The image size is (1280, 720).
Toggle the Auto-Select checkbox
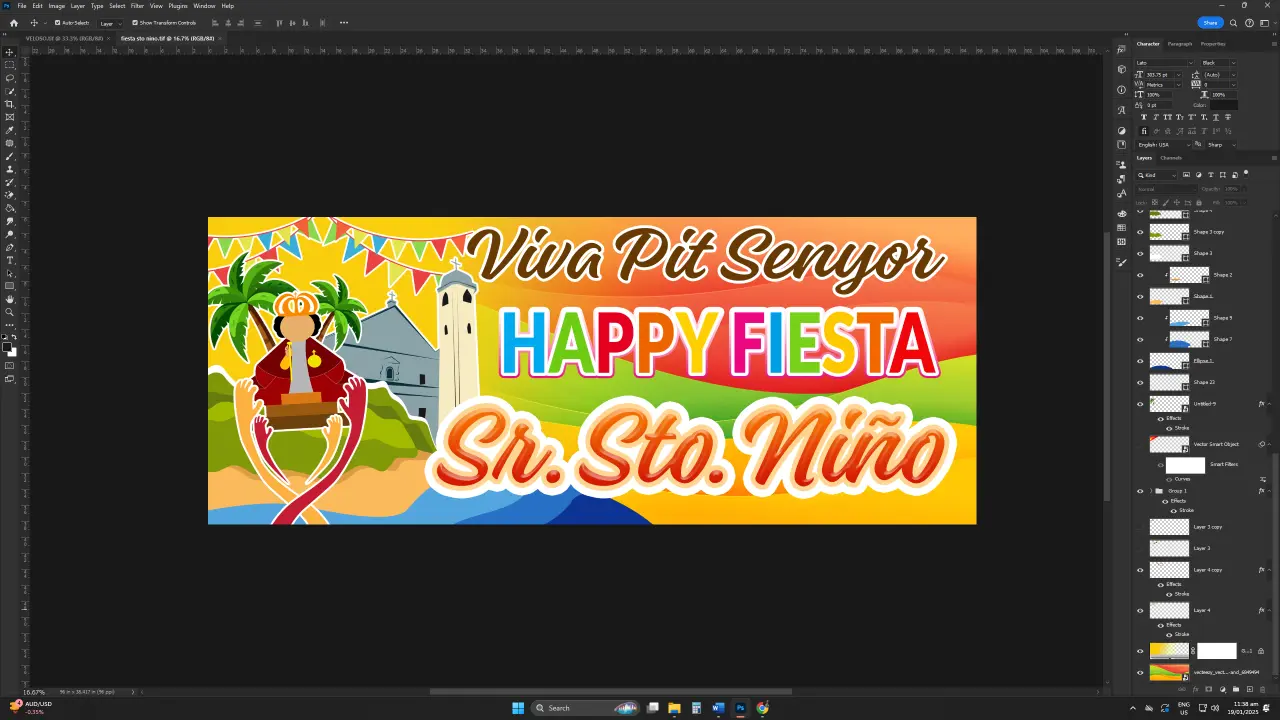tap(57, 23)
